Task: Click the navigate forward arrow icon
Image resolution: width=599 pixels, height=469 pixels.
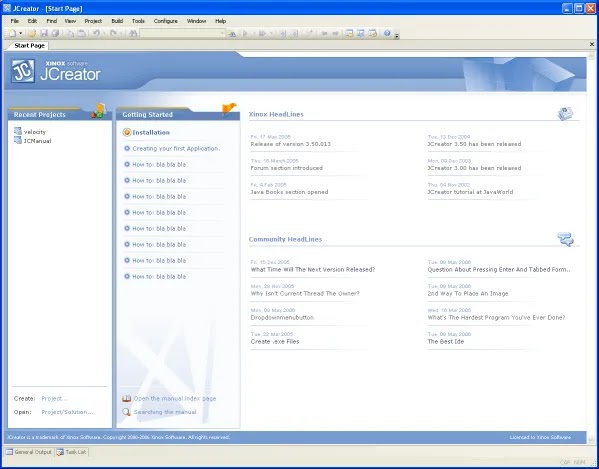Action: pyautogui.click(x=335, y=34)
